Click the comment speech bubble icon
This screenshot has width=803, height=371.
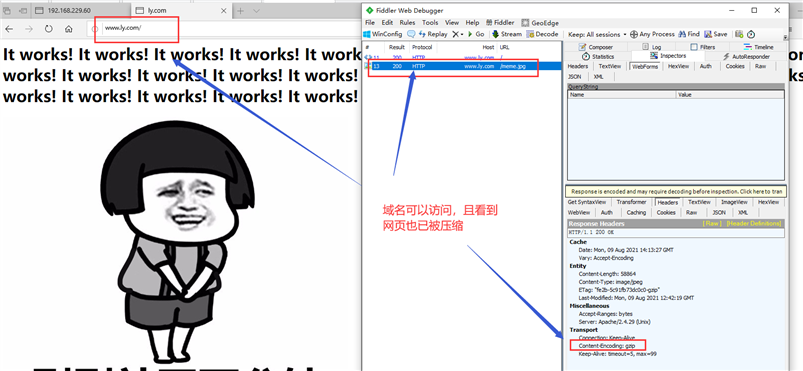tap(411, 34)
